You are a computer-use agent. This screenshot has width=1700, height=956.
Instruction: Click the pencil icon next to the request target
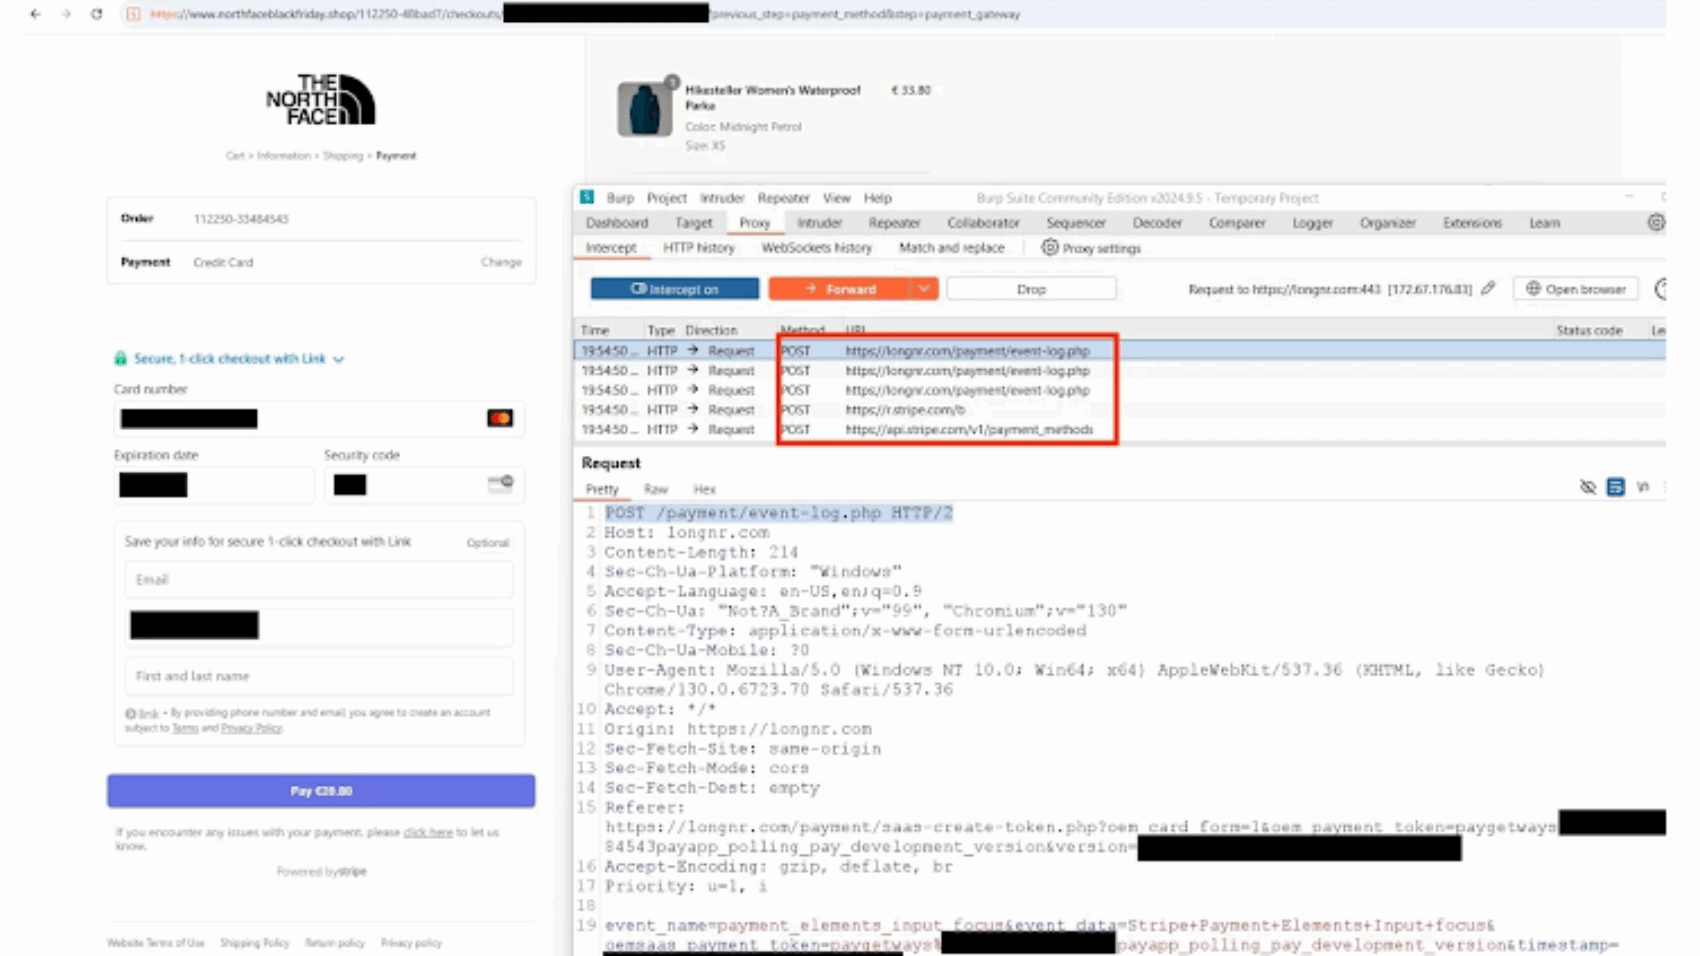[x=1487, y=288]
